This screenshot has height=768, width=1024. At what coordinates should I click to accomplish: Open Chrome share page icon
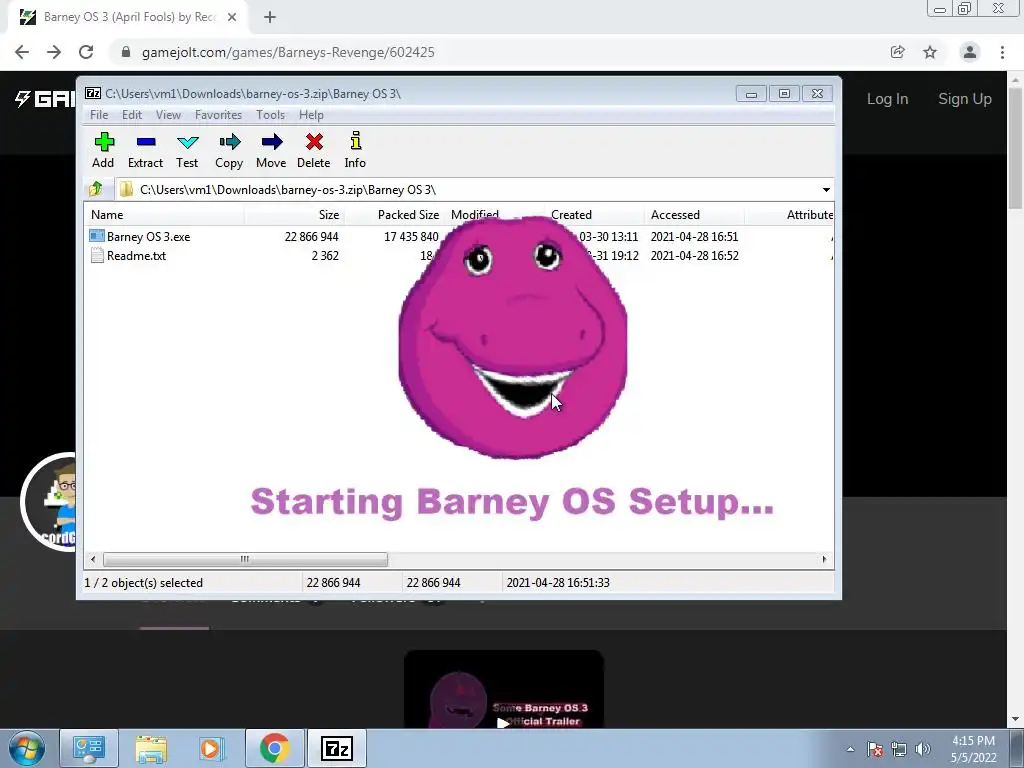point(898,52)
